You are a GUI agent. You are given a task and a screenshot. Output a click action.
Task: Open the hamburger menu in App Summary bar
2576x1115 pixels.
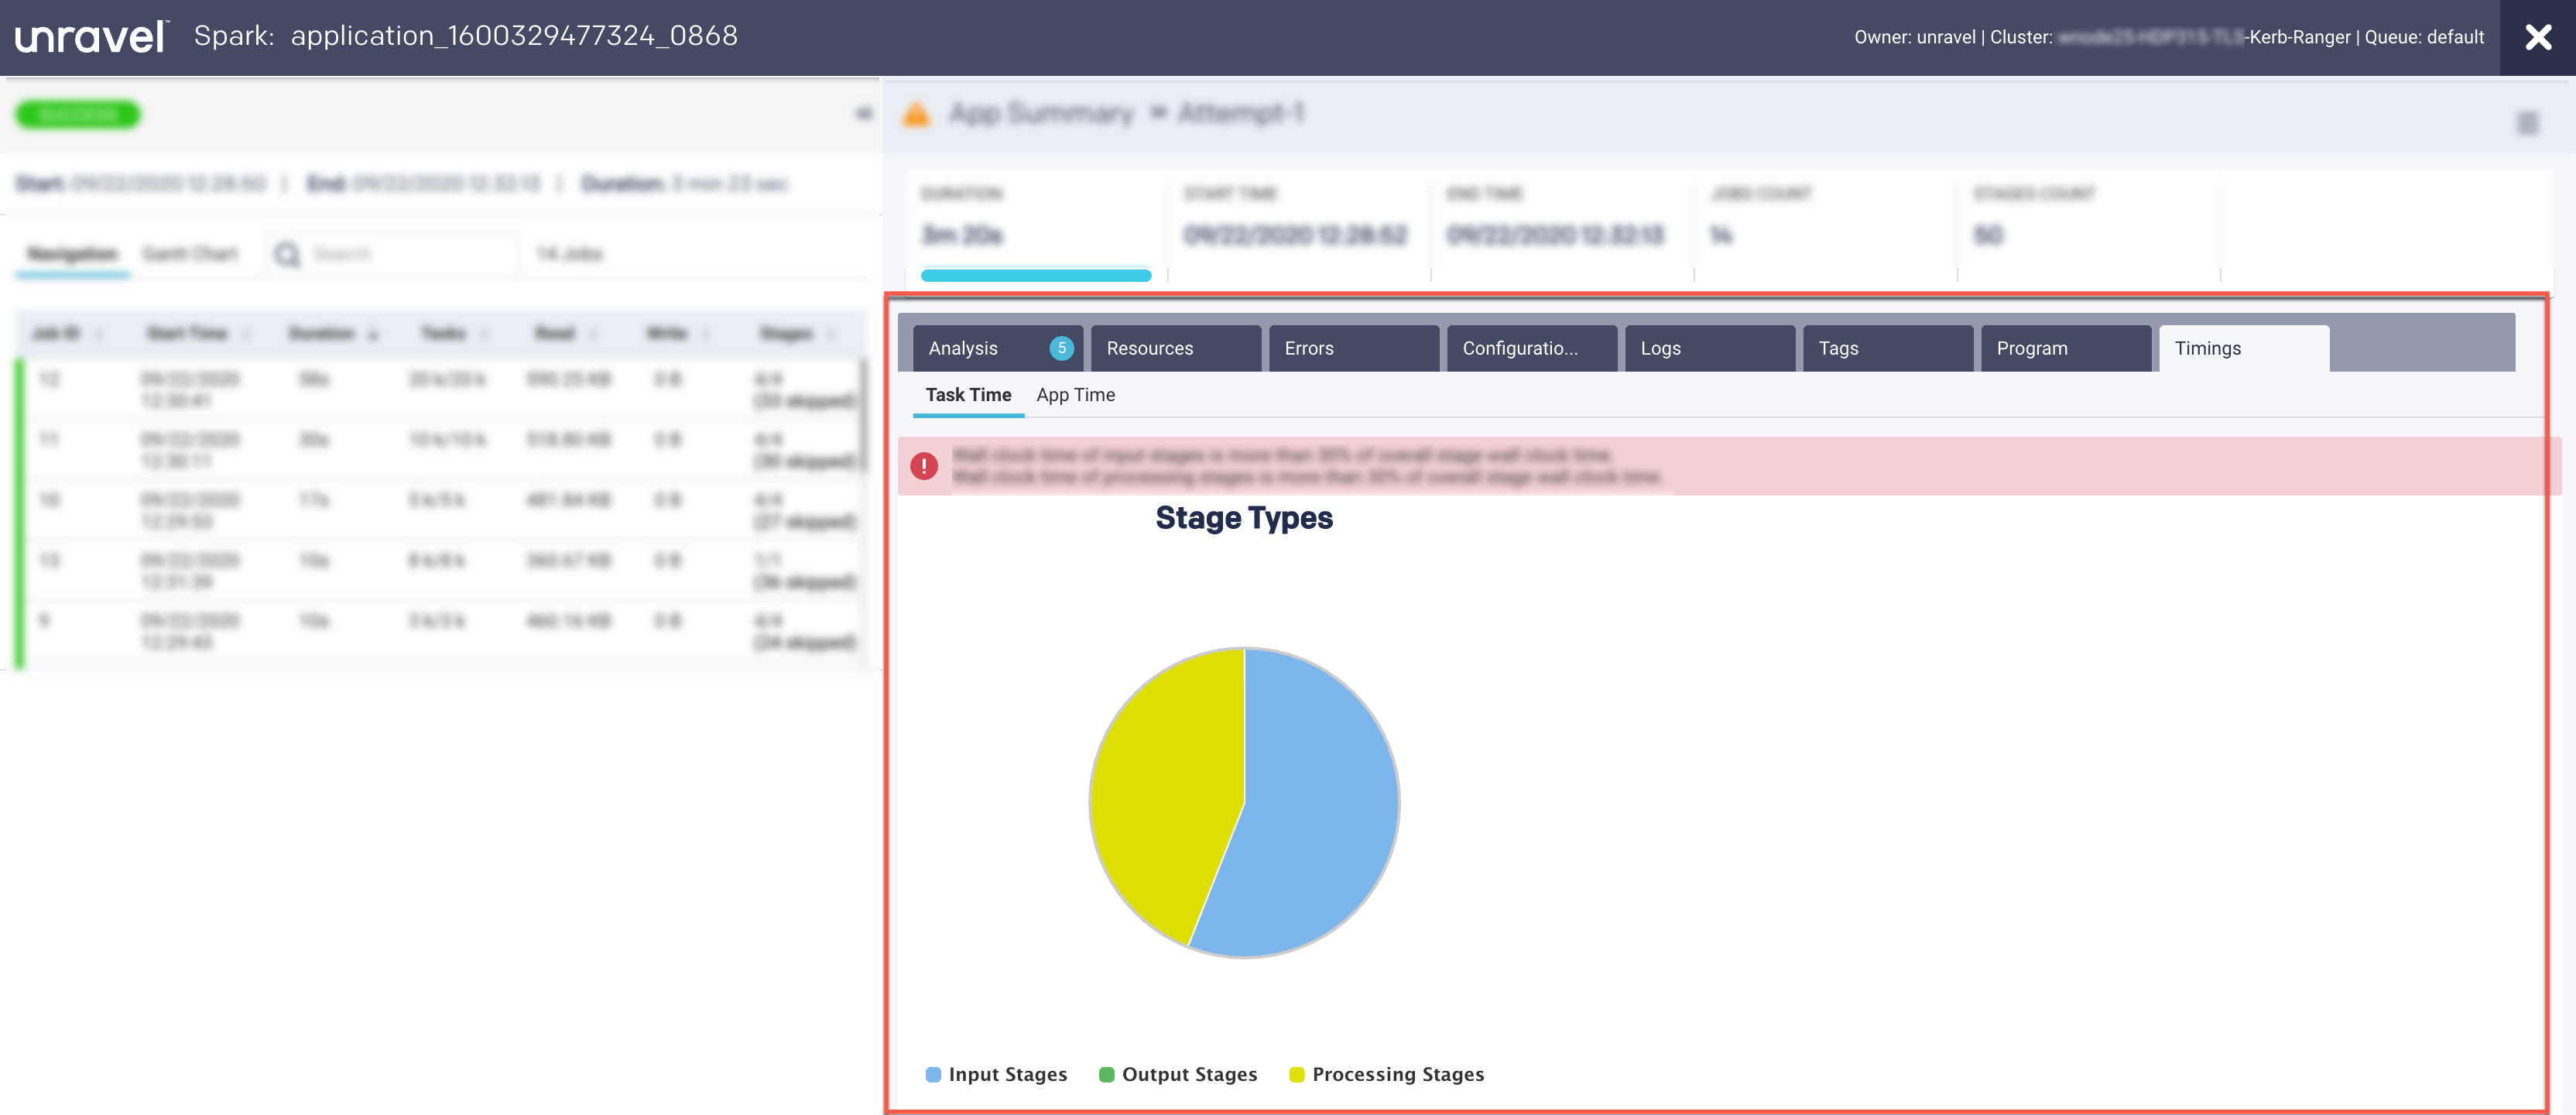point(2527,123)
